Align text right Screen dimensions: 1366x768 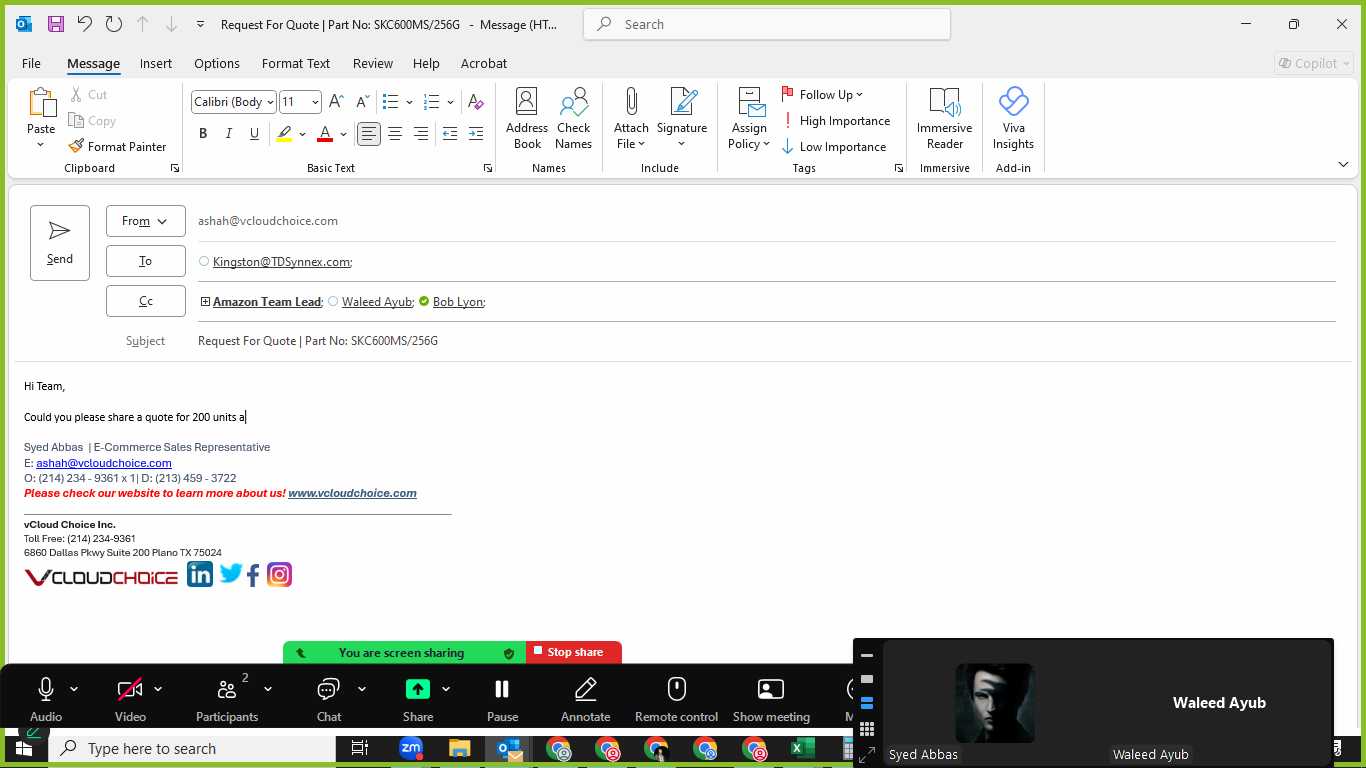pos(421,134)
